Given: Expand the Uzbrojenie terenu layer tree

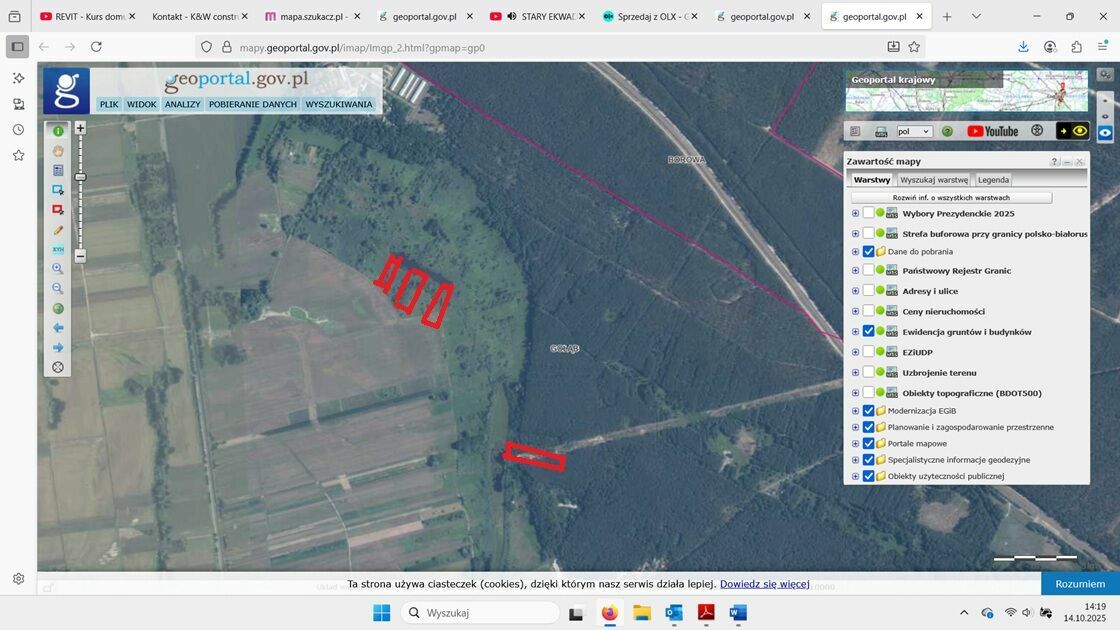Looking at the screenshot, I should (855, 373).
